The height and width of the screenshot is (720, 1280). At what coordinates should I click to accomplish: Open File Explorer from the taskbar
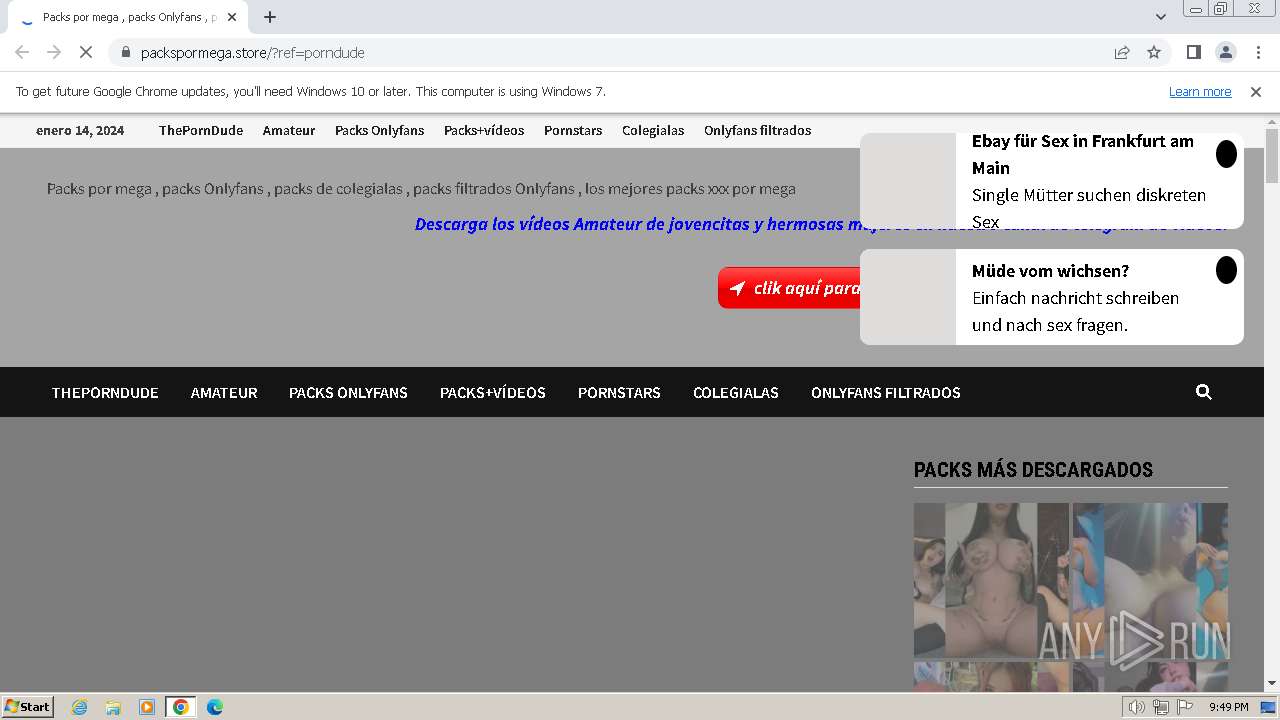pos(113,707)
